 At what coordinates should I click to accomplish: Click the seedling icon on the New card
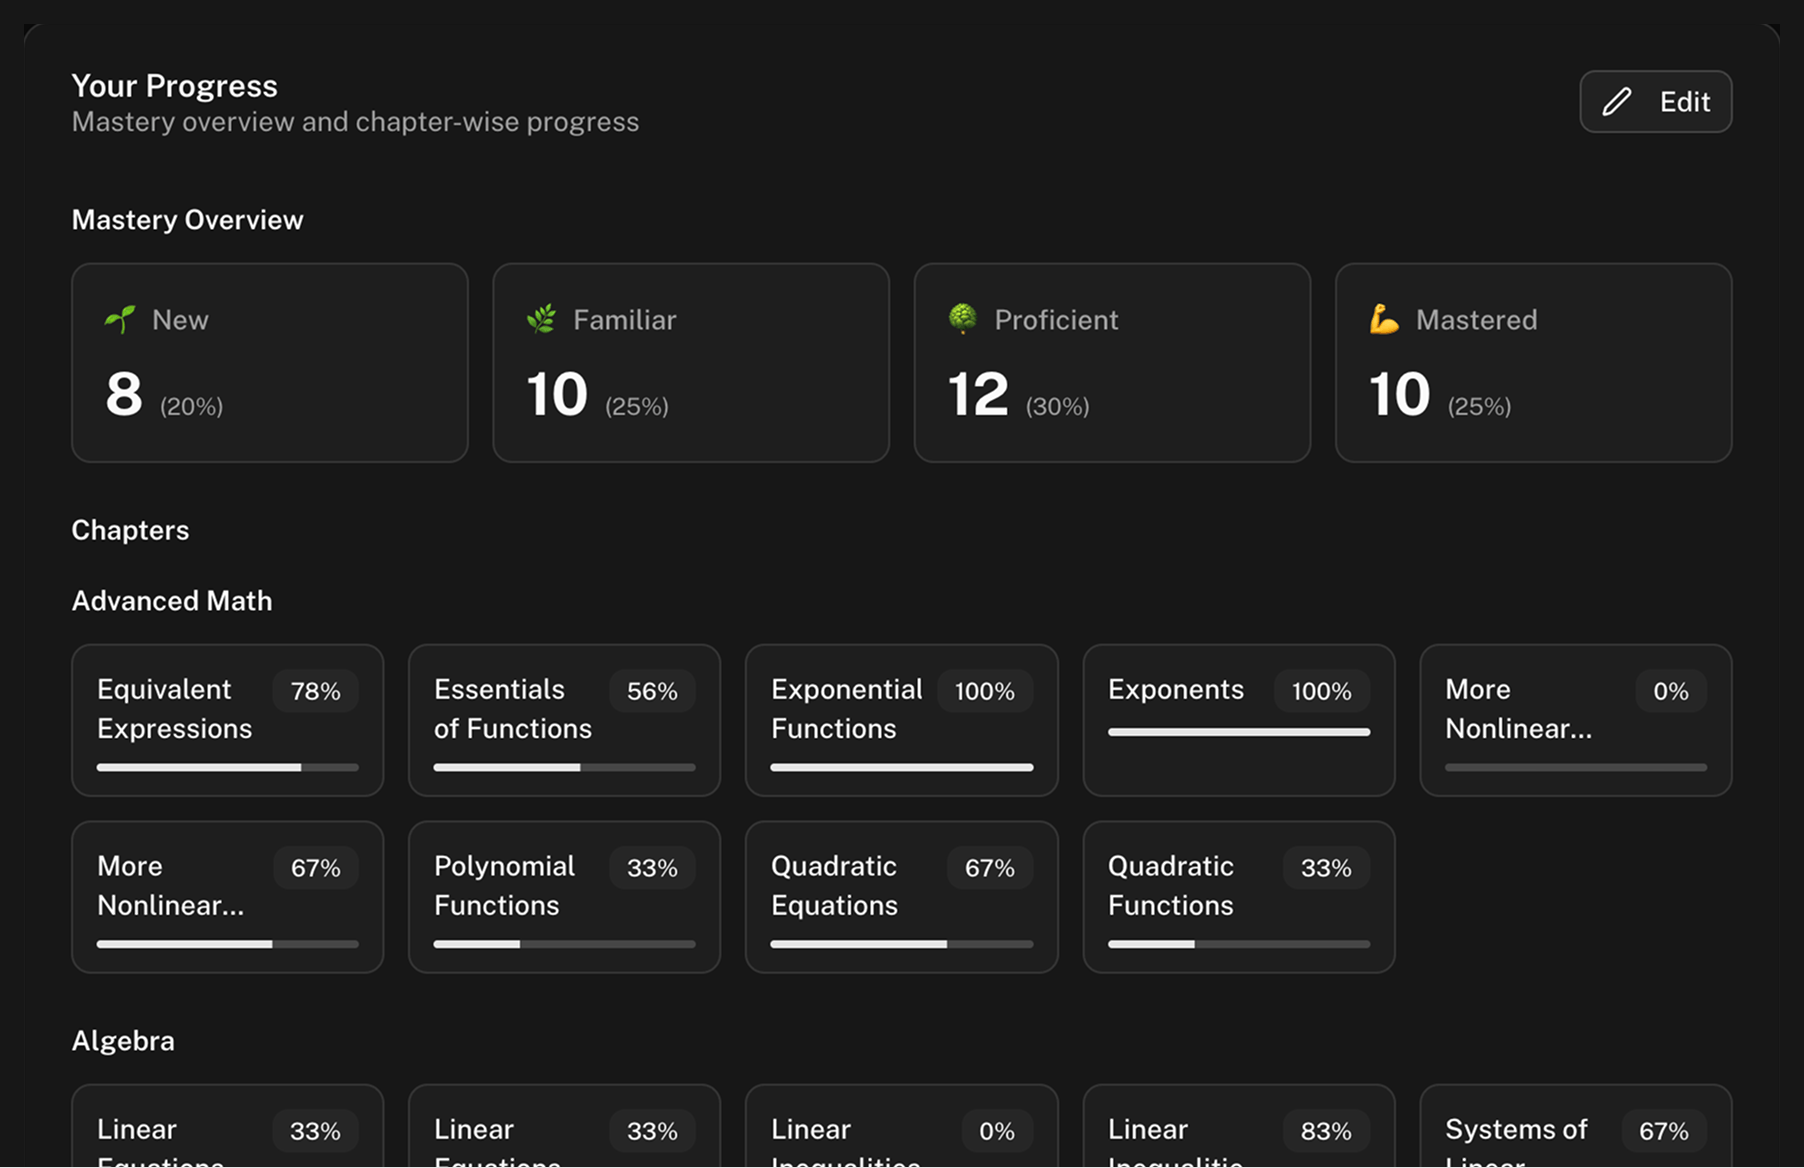(x=119, y=319)
